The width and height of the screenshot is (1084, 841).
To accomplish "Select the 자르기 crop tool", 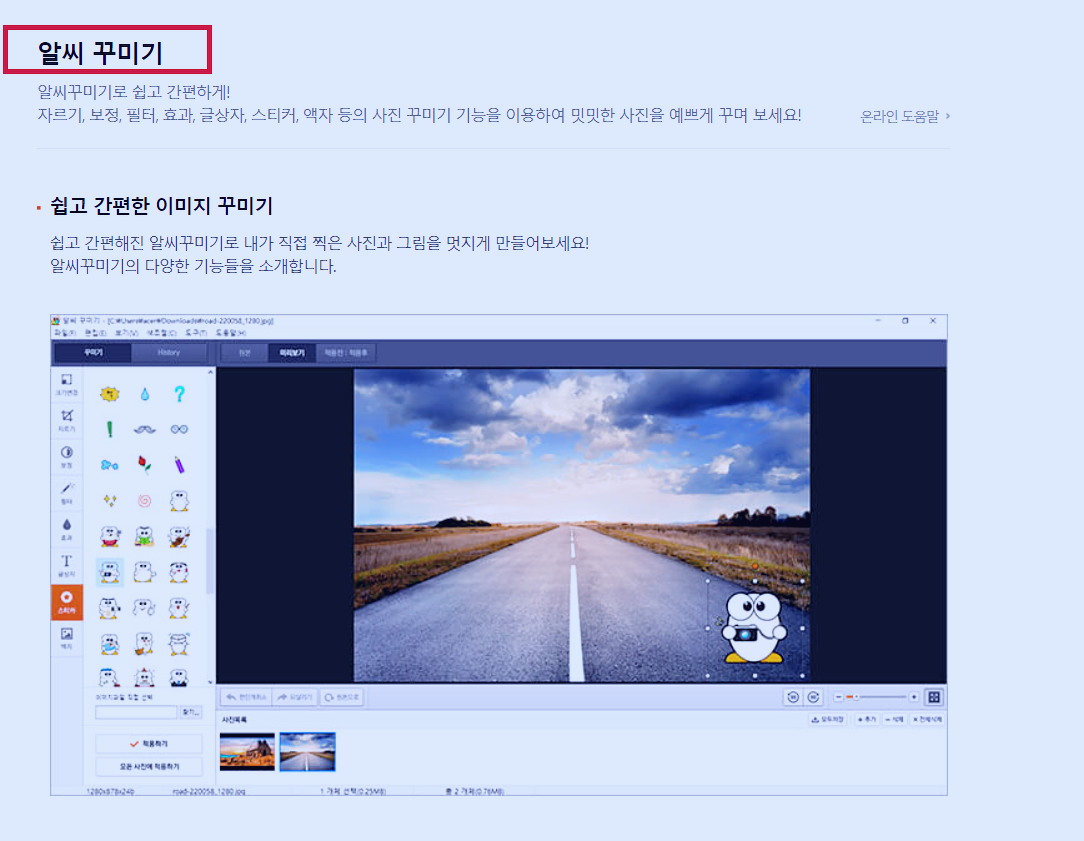I will 66,421.
